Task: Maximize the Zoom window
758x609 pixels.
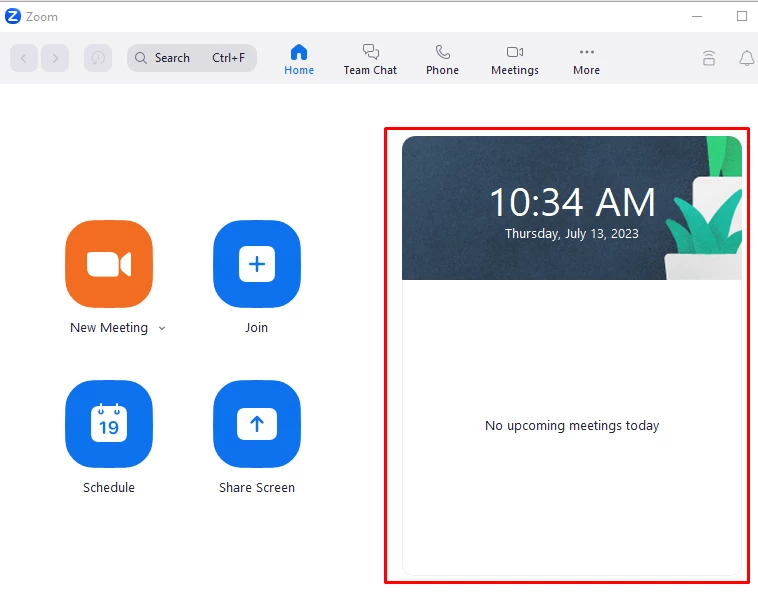Action: point(742,16)
